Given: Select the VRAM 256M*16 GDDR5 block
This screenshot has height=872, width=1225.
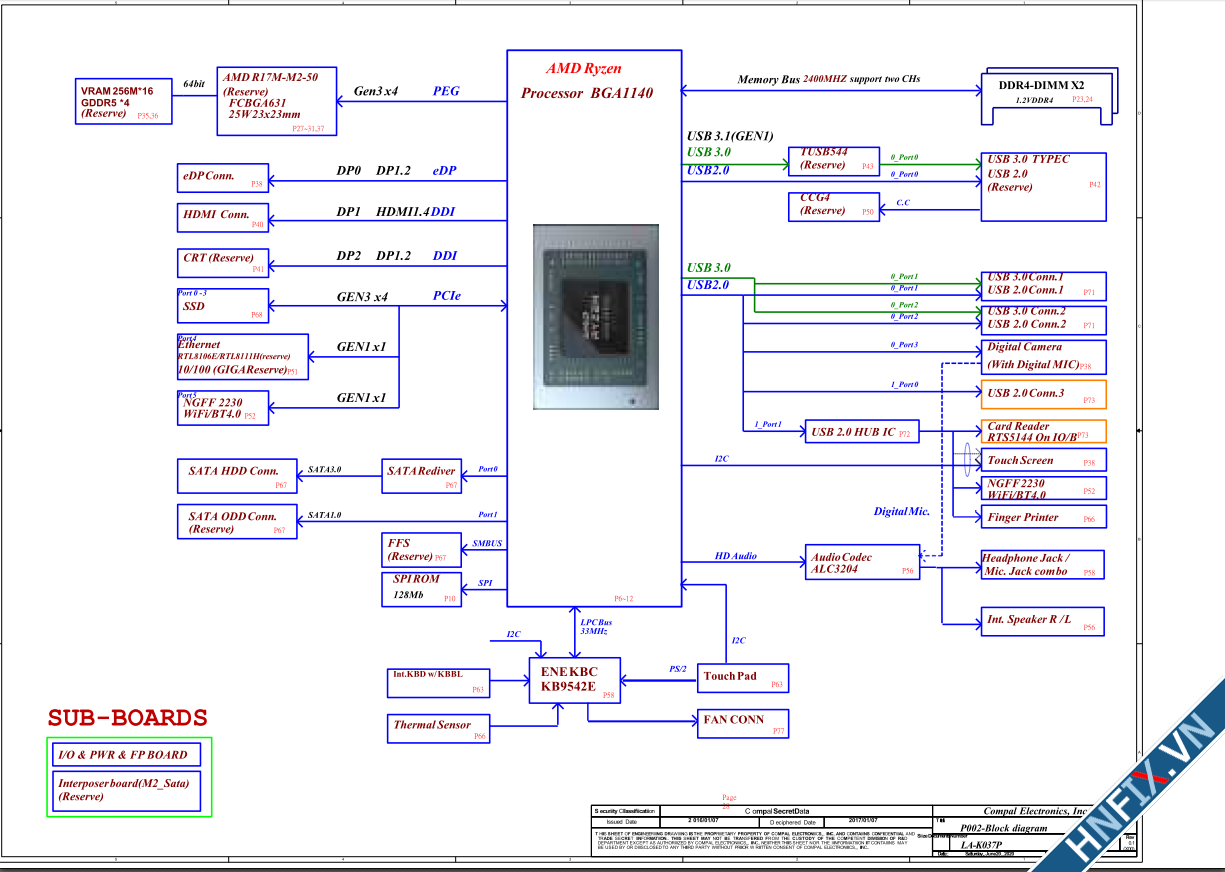Looking at the screenshot, I should (124, 101).
